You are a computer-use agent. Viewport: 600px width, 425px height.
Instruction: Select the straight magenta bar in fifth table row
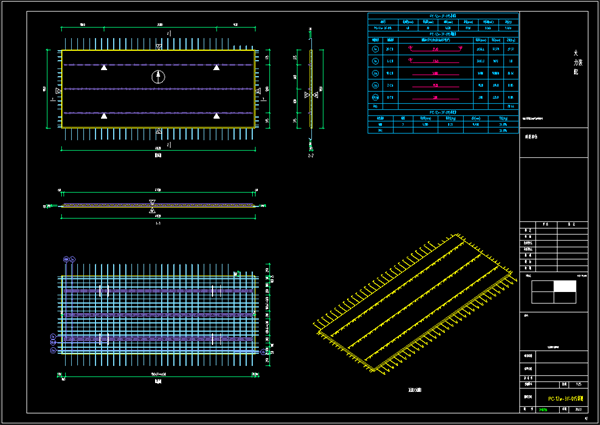(435, 98)
